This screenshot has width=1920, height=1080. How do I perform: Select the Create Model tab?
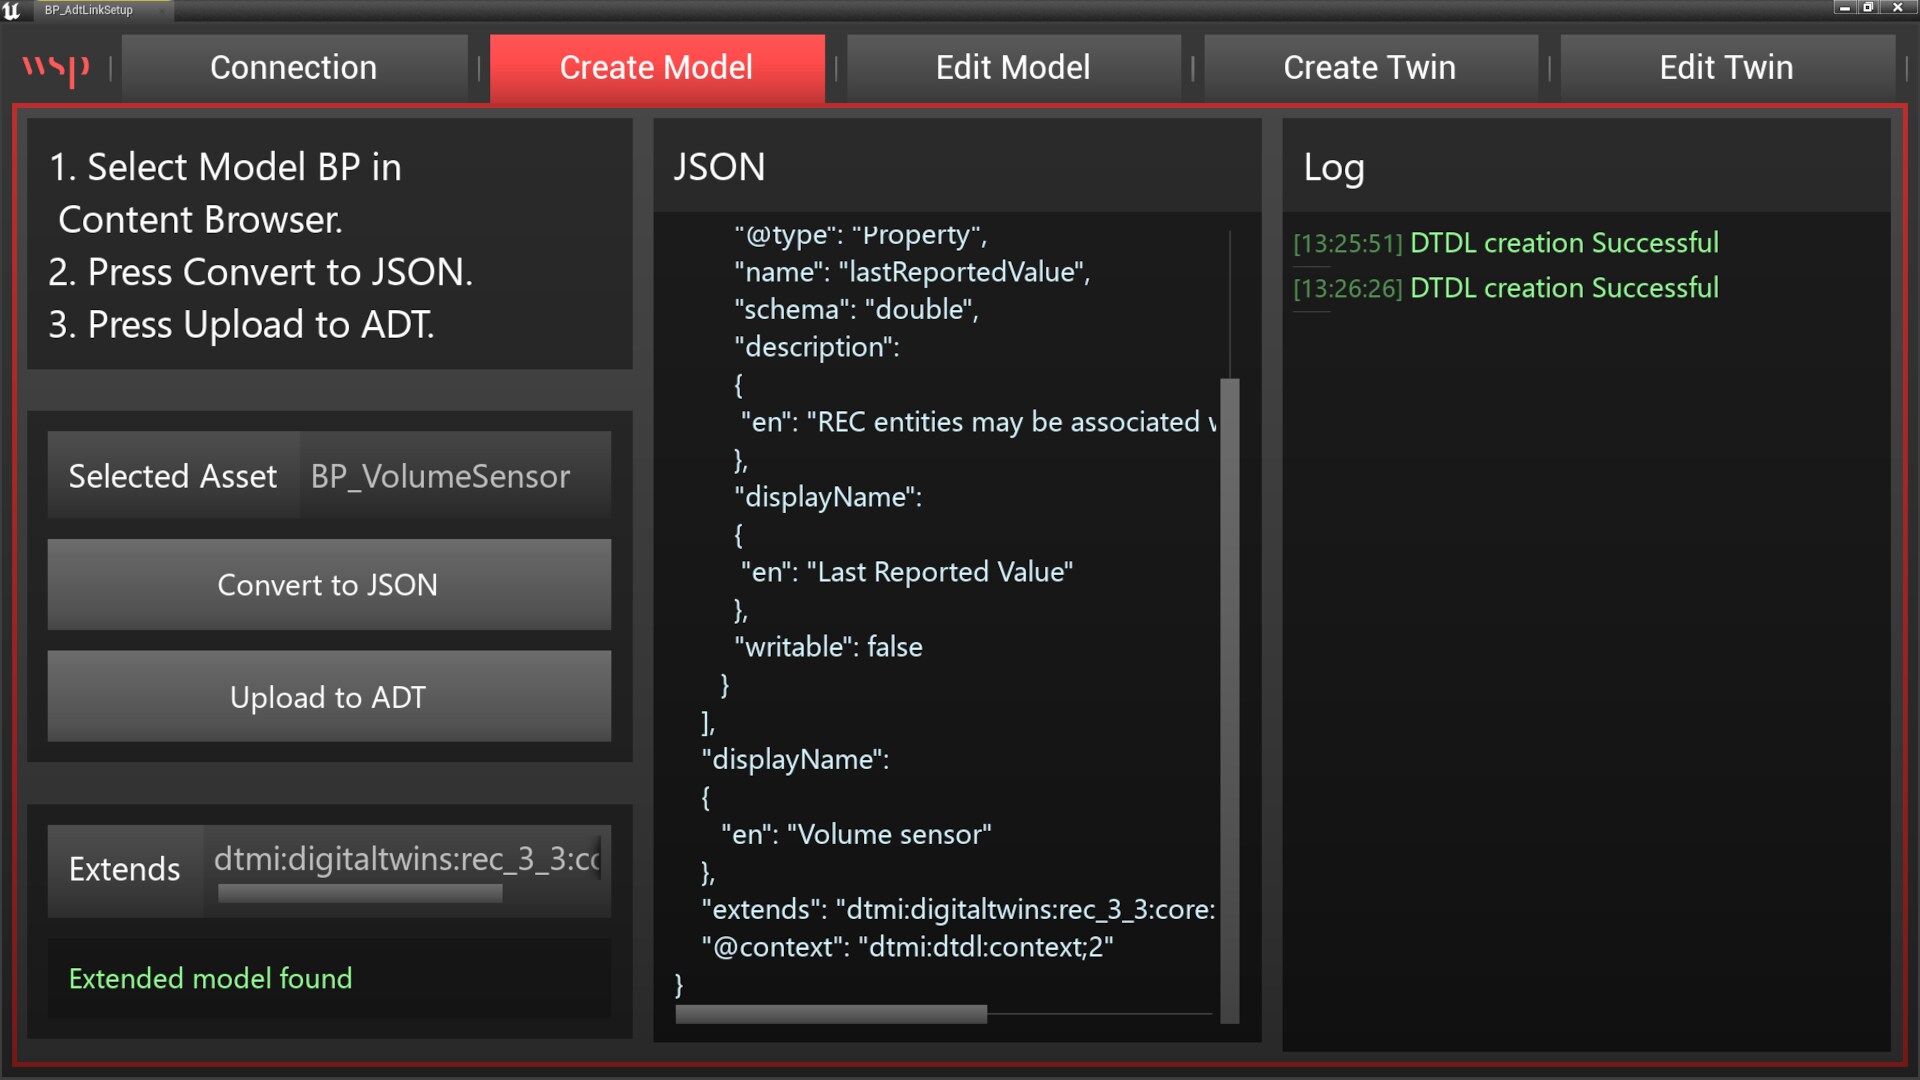(656, 67)
